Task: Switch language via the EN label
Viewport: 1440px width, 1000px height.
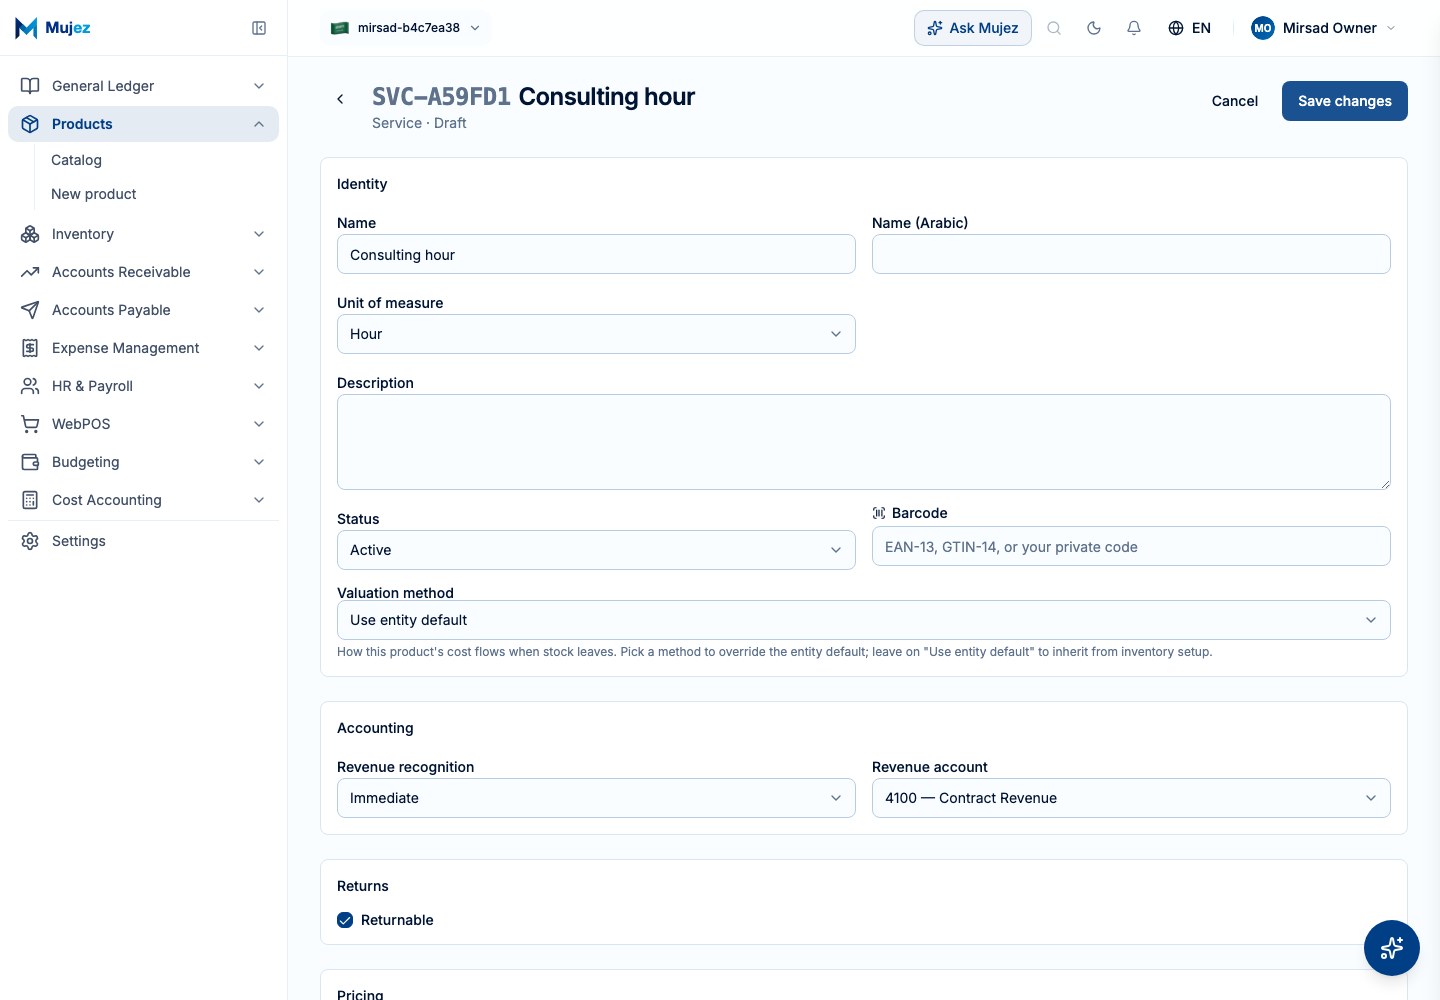Action: pyautogui.click(x=1201, y=28)
